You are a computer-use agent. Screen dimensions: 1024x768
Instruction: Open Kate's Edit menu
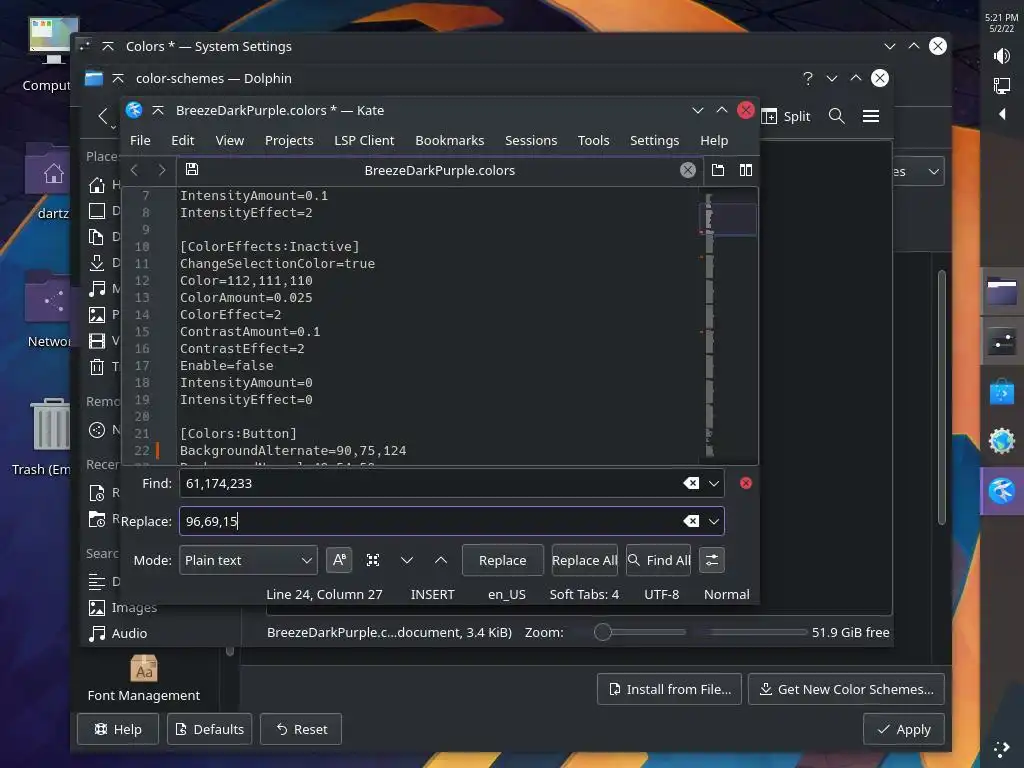point(182,140)
